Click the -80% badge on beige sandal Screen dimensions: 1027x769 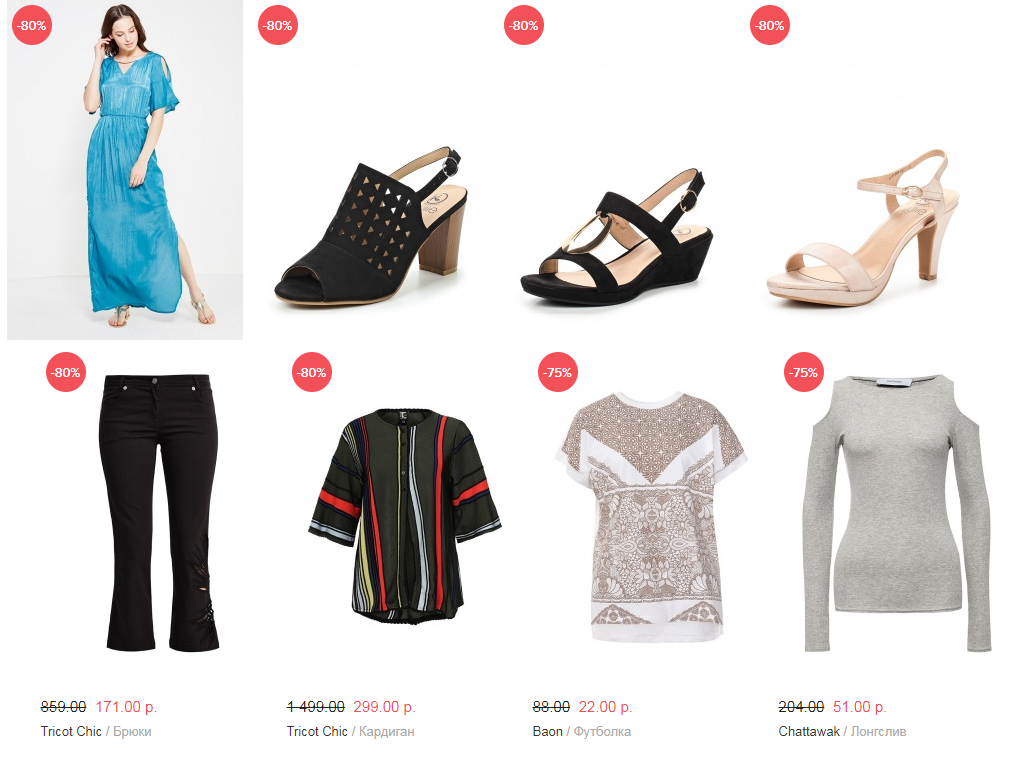770,26
